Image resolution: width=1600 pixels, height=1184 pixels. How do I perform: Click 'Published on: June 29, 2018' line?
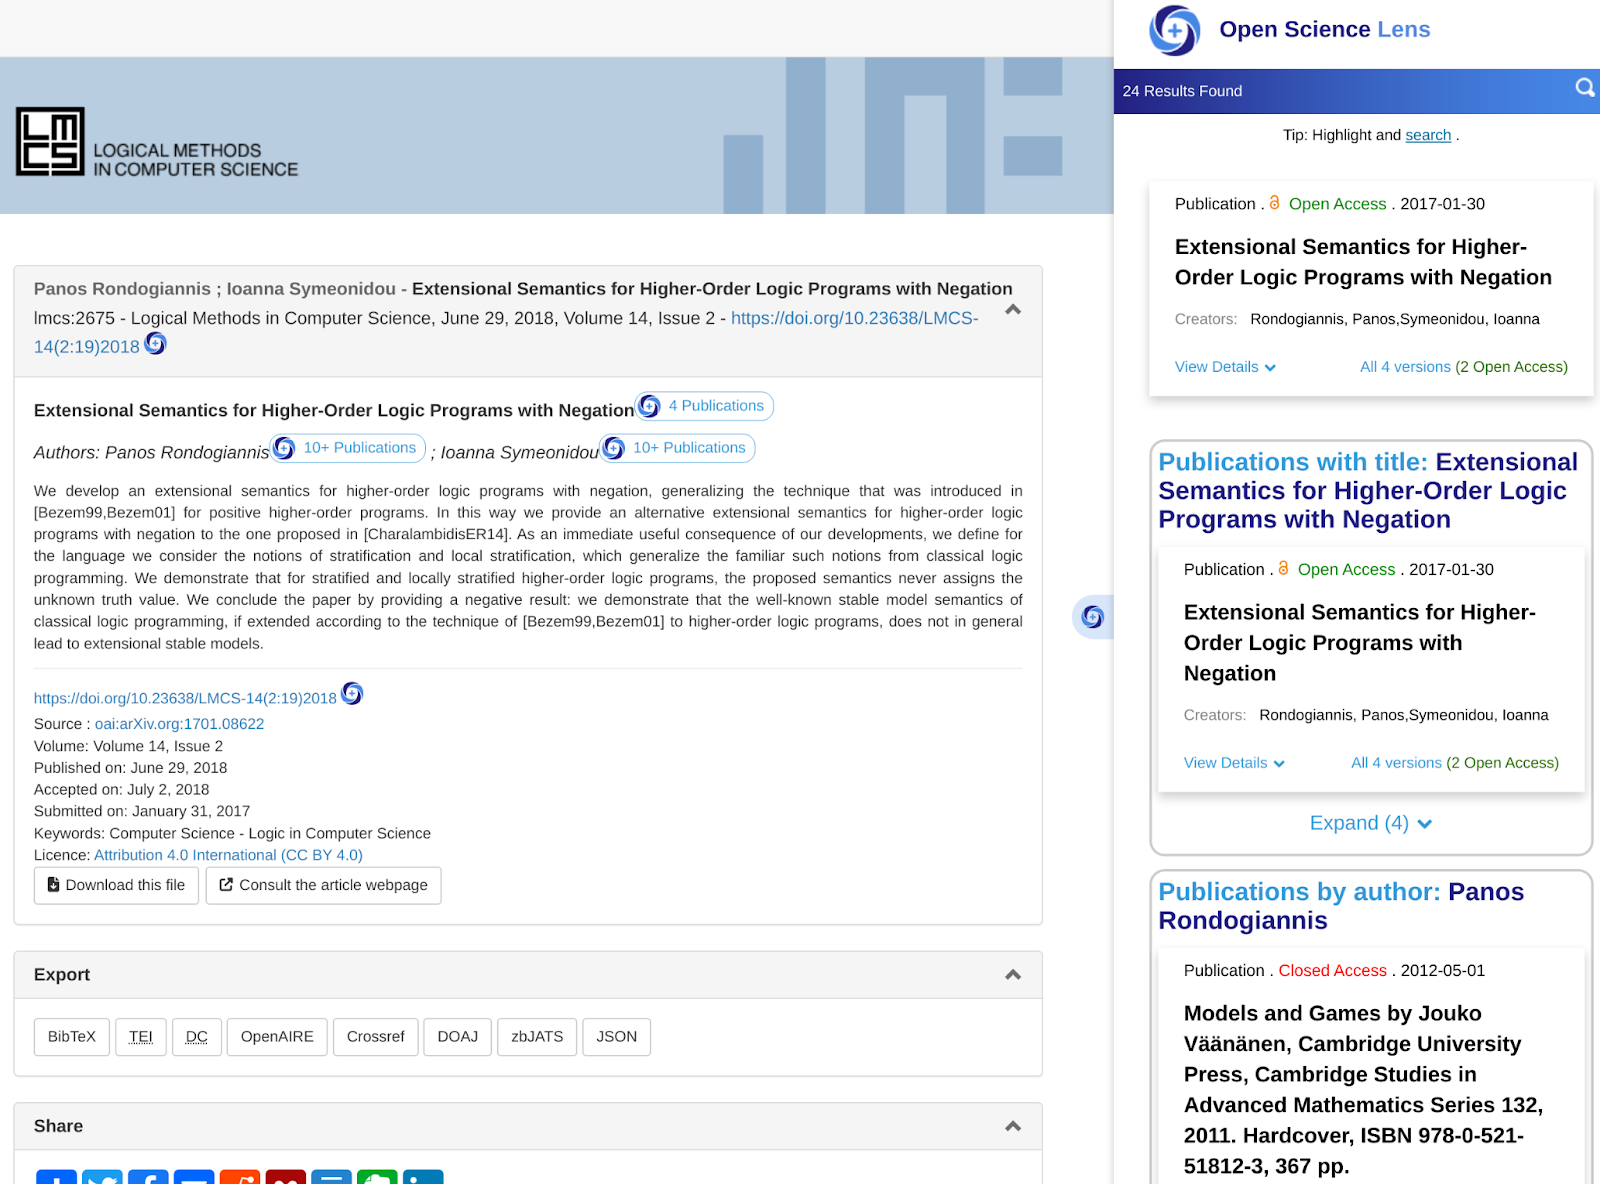click(130, 768)
